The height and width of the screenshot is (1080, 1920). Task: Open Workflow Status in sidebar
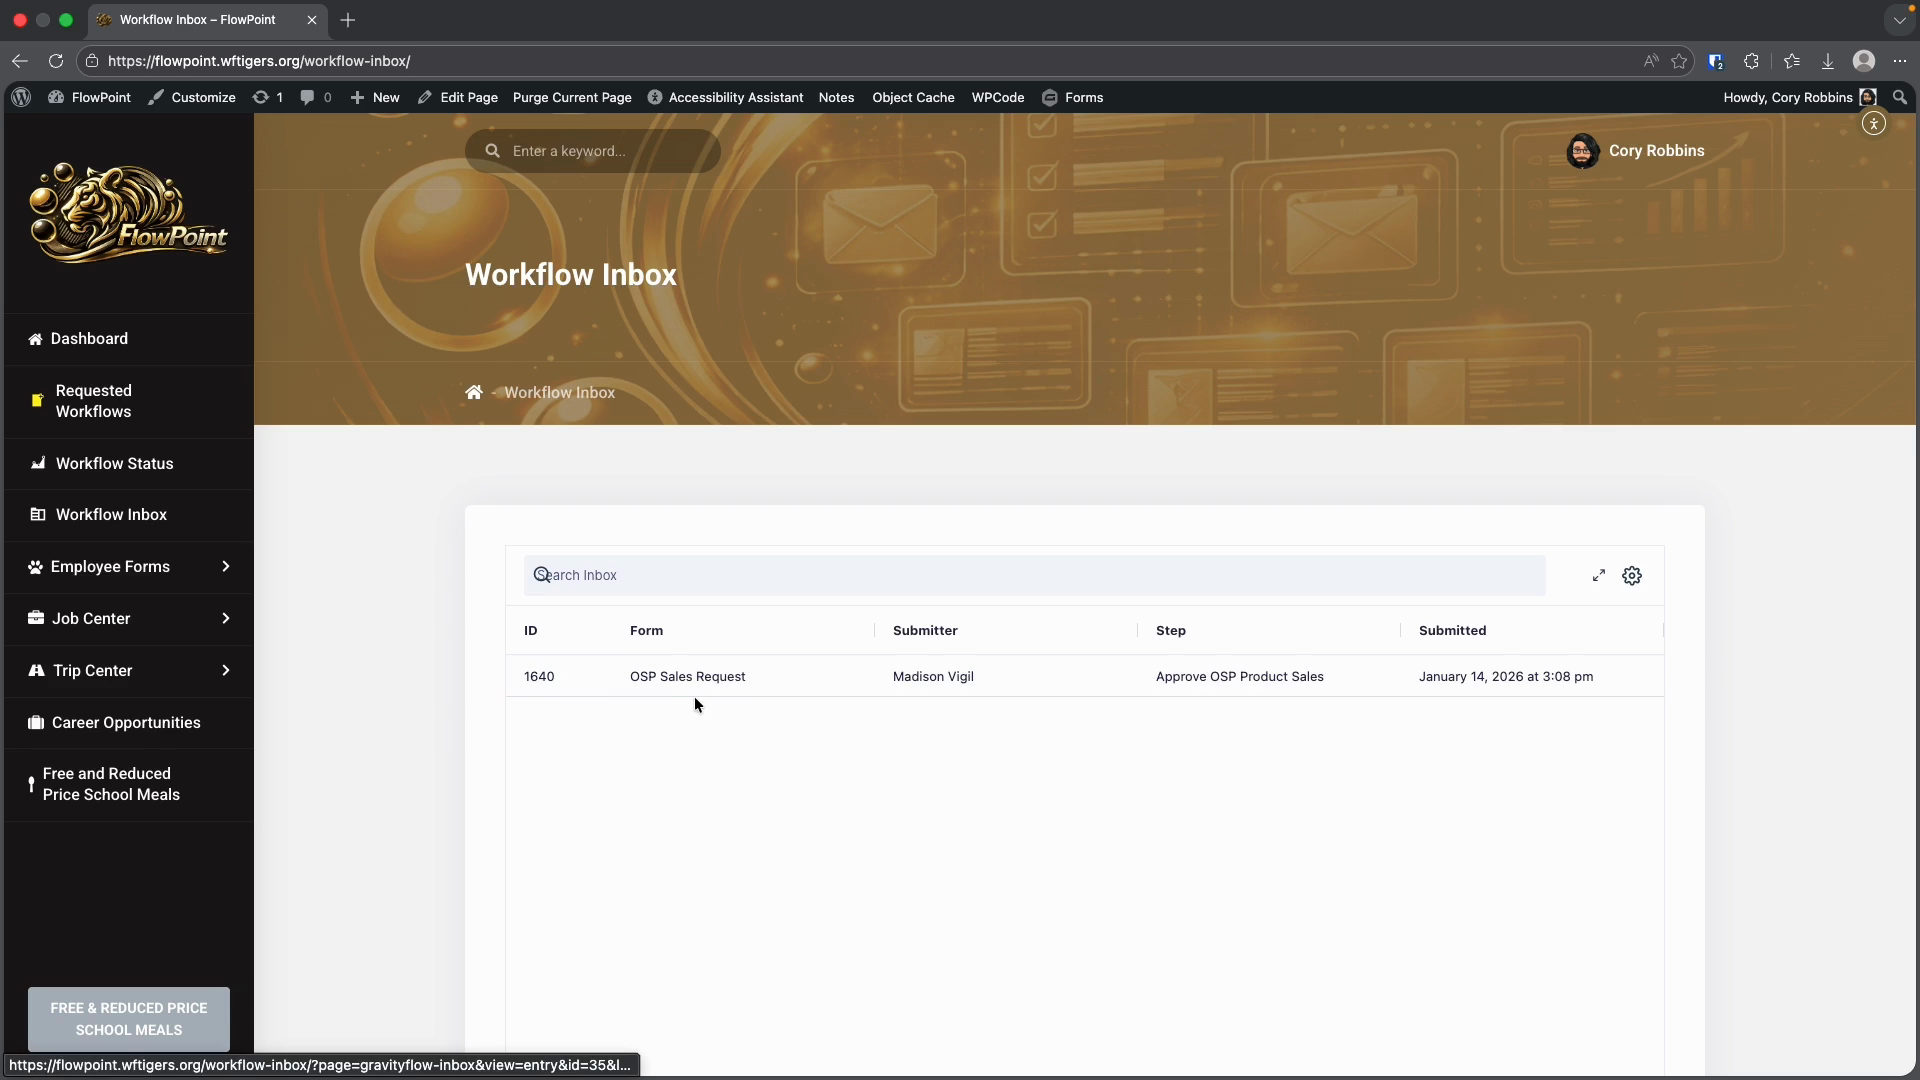114,464
